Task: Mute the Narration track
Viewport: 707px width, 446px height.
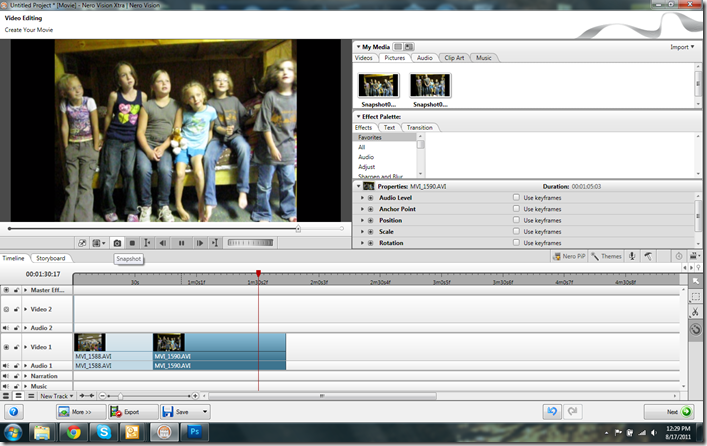Action: click(6, 376)
